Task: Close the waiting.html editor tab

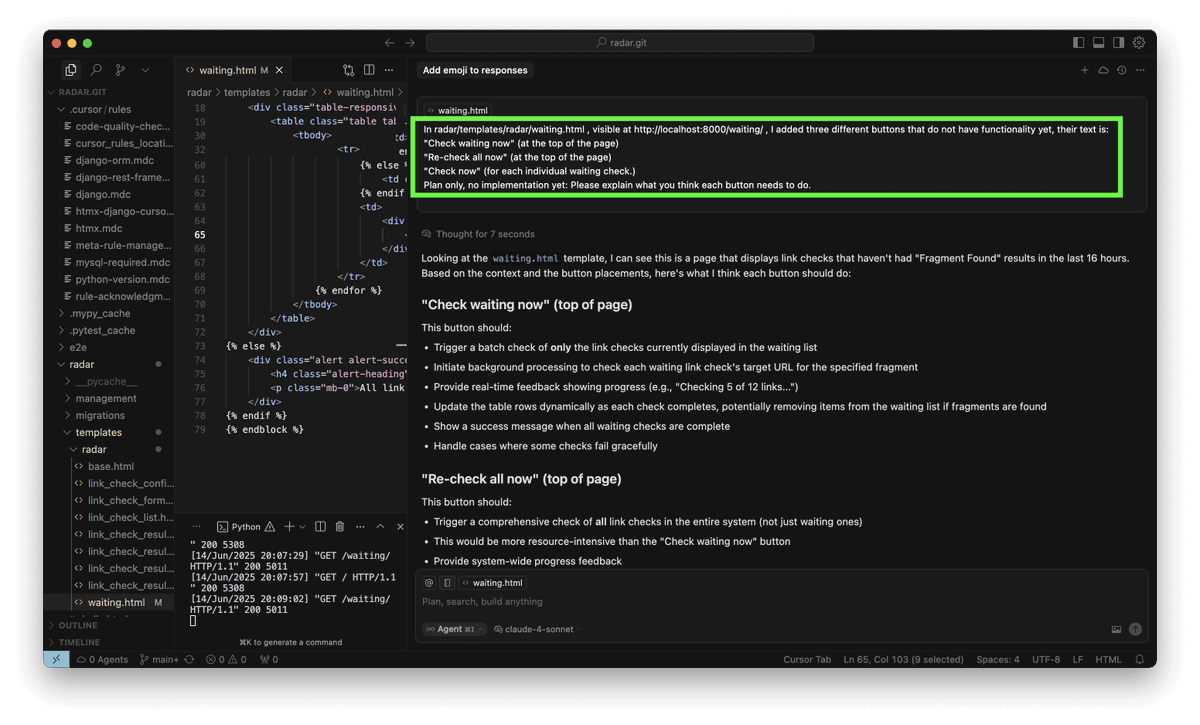Action: pyautogui.click(x=280, y=70)
